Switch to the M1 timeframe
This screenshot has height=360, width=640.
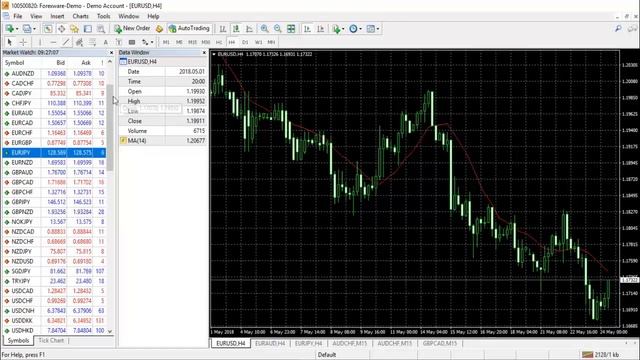pos(166,42)
